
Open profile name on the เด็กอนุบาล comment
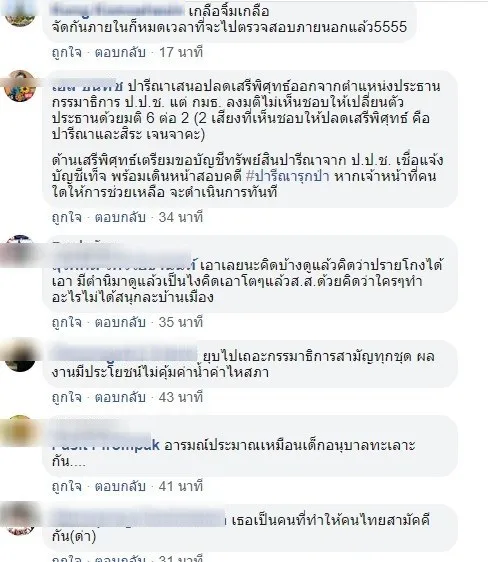[x=106, y=445]
